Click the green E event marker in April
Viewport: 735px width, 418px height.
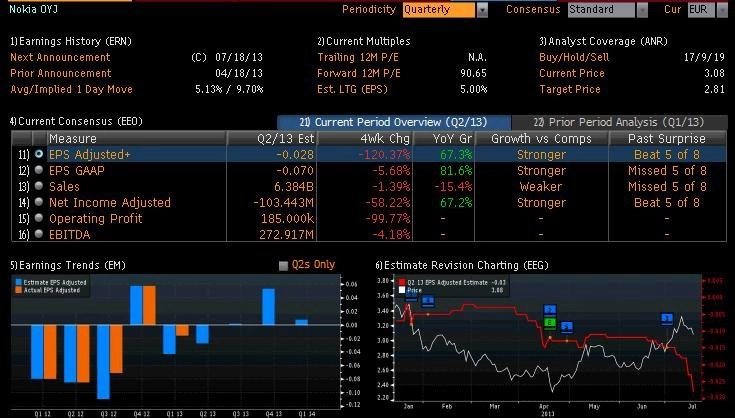coord(550,323)
